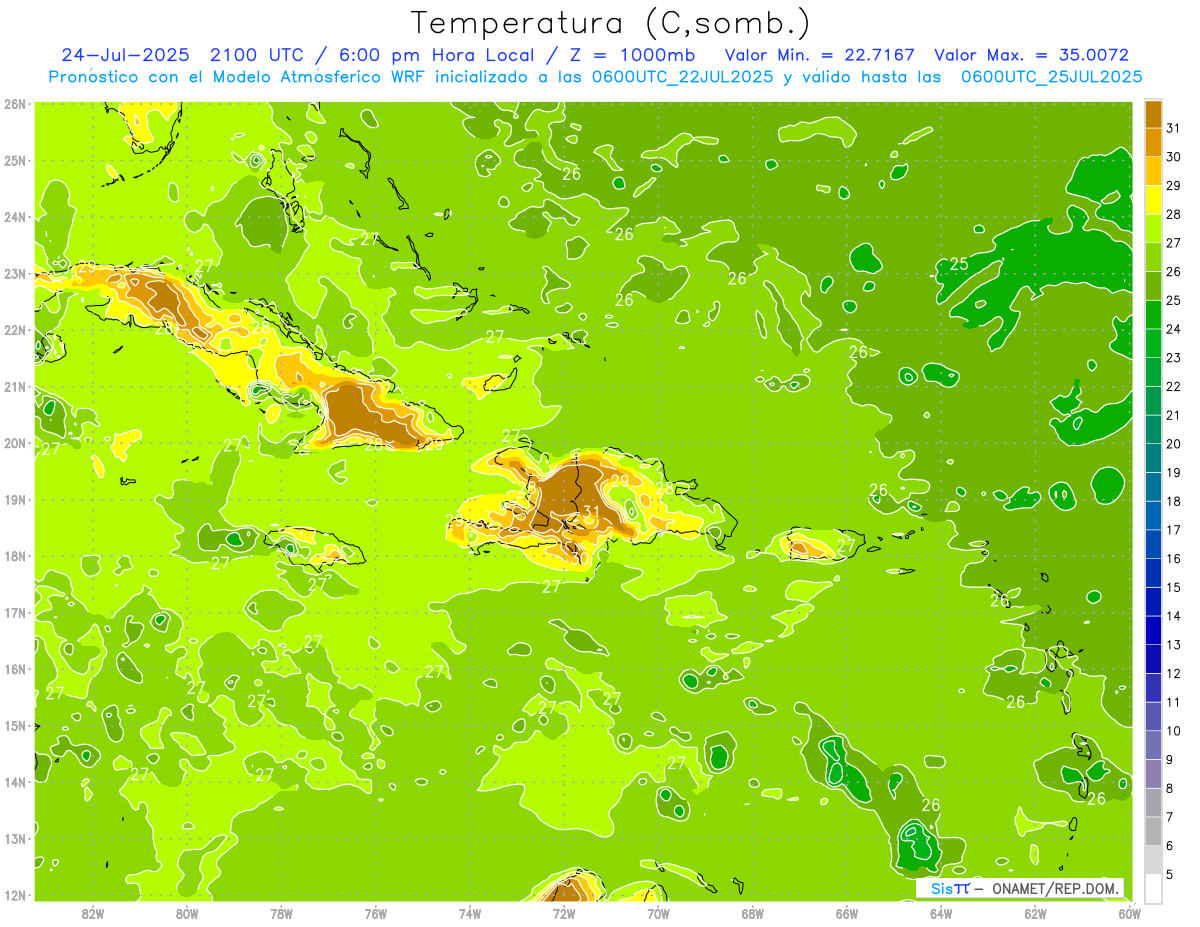
Task: Click the legend swatch between 26 and 27
Action: (1153, 257)
